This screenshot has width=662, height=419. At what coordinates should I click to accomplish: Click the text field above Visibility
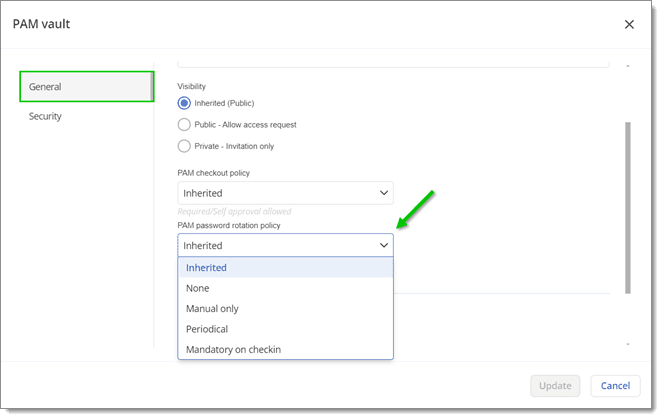point(393,60)
